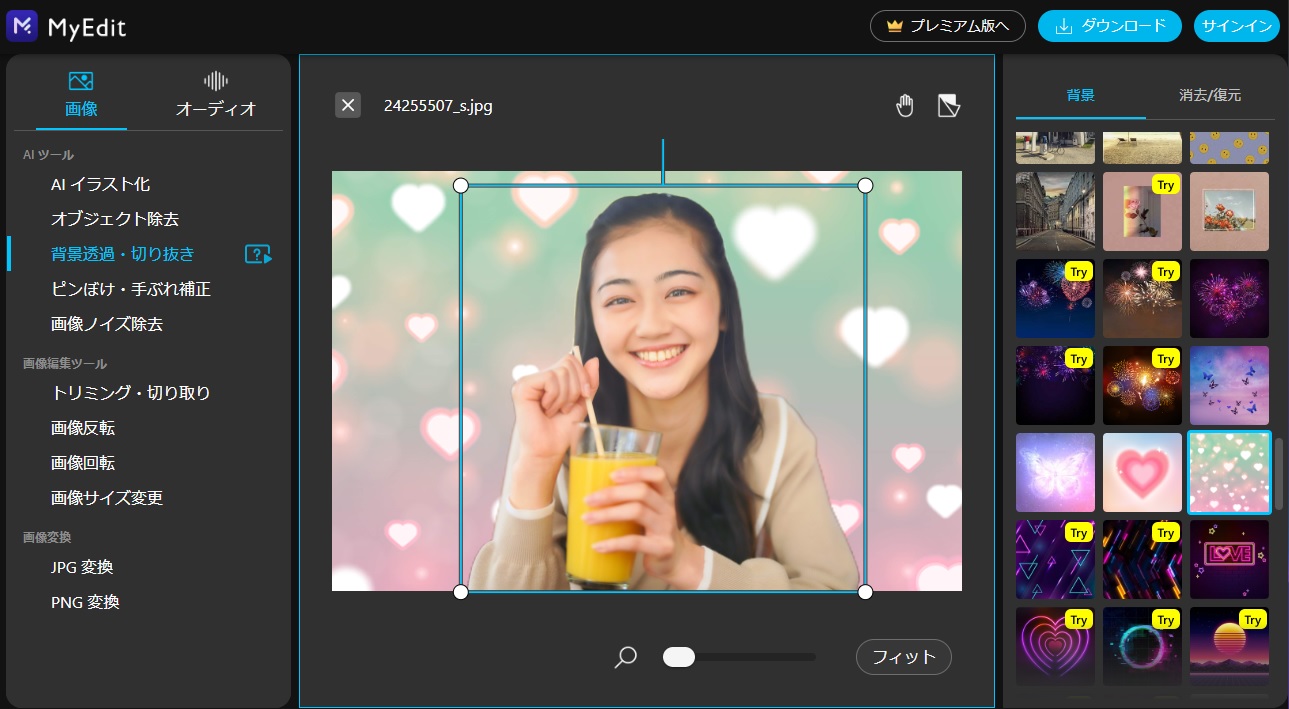The width and height of the screenshot is (1289, 709).
Task: Choose the selected green hearts bokeh background
Action: (x=1229, y=472)
